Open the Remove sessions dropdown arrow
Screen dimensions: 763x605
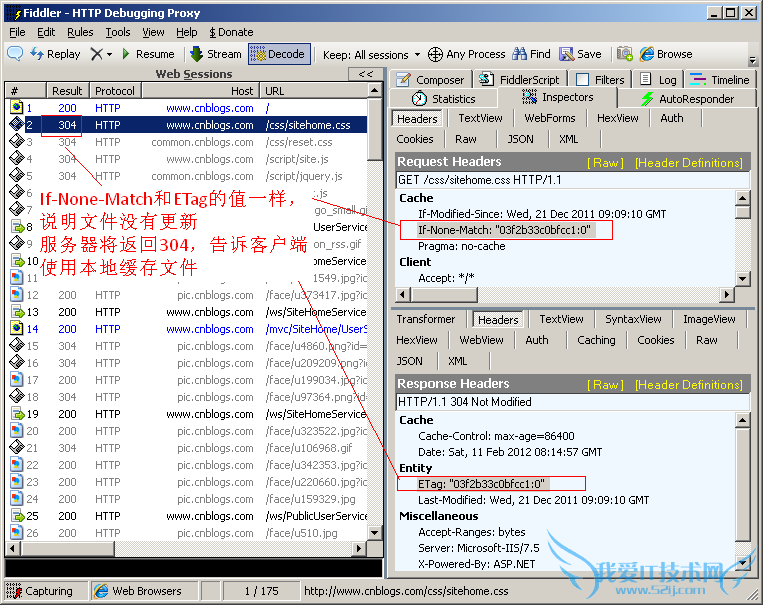click(109, 54)
